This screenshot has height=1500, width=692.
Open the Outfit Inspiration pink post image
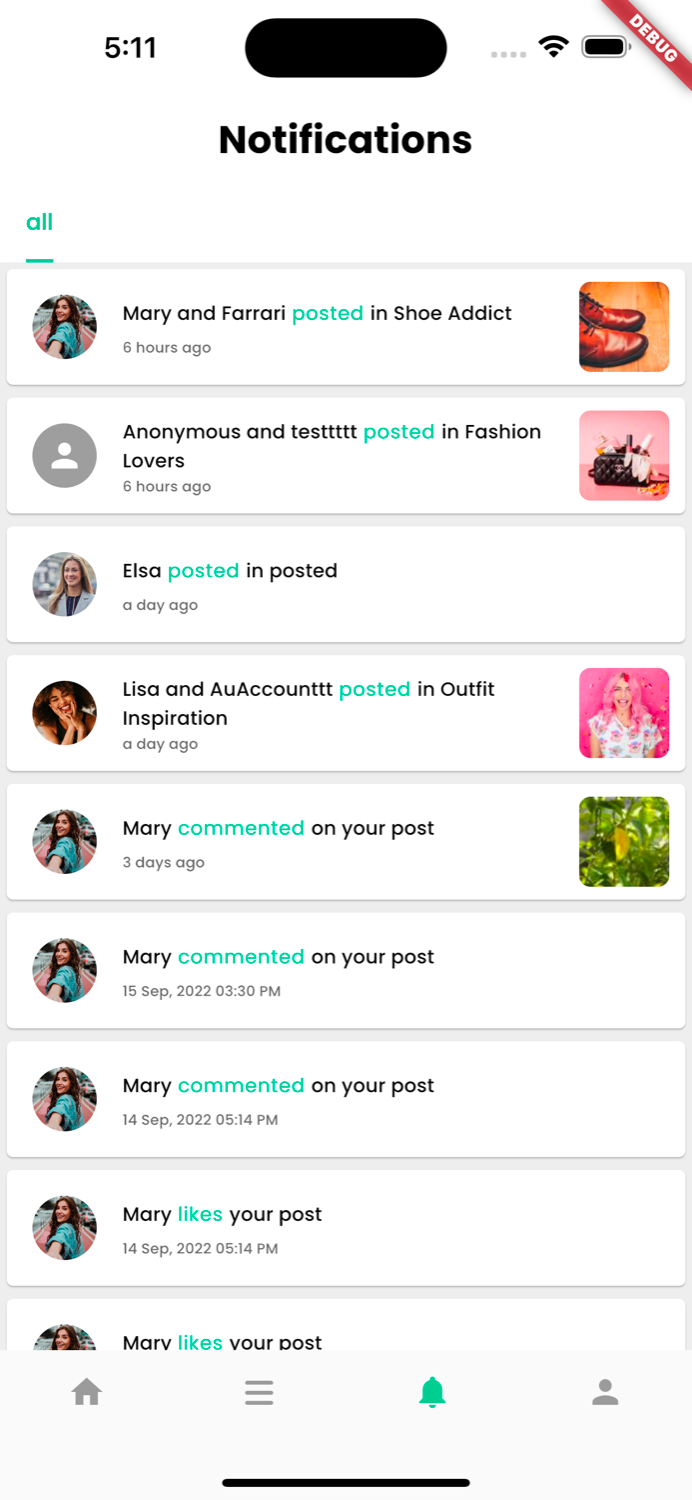[x=624, y=713]
